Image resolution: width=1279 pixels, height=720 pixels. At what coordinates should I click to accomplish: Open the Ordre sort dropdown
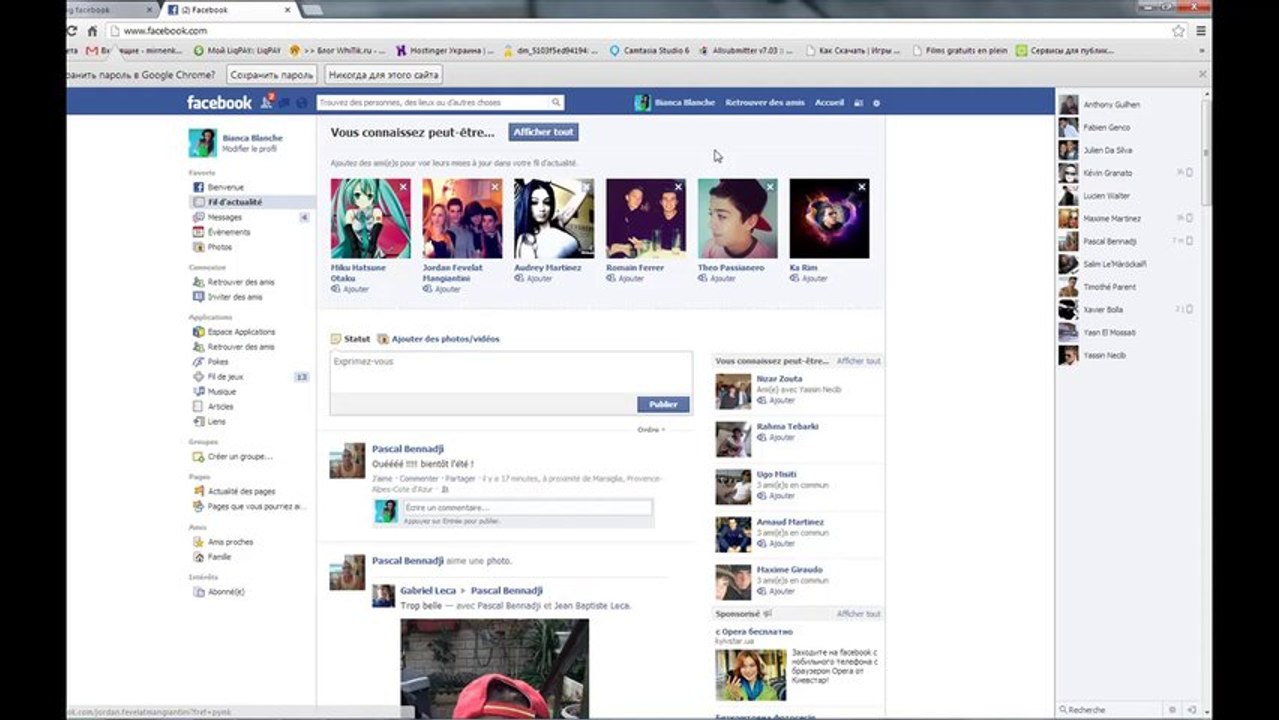[x=651, y=430]
